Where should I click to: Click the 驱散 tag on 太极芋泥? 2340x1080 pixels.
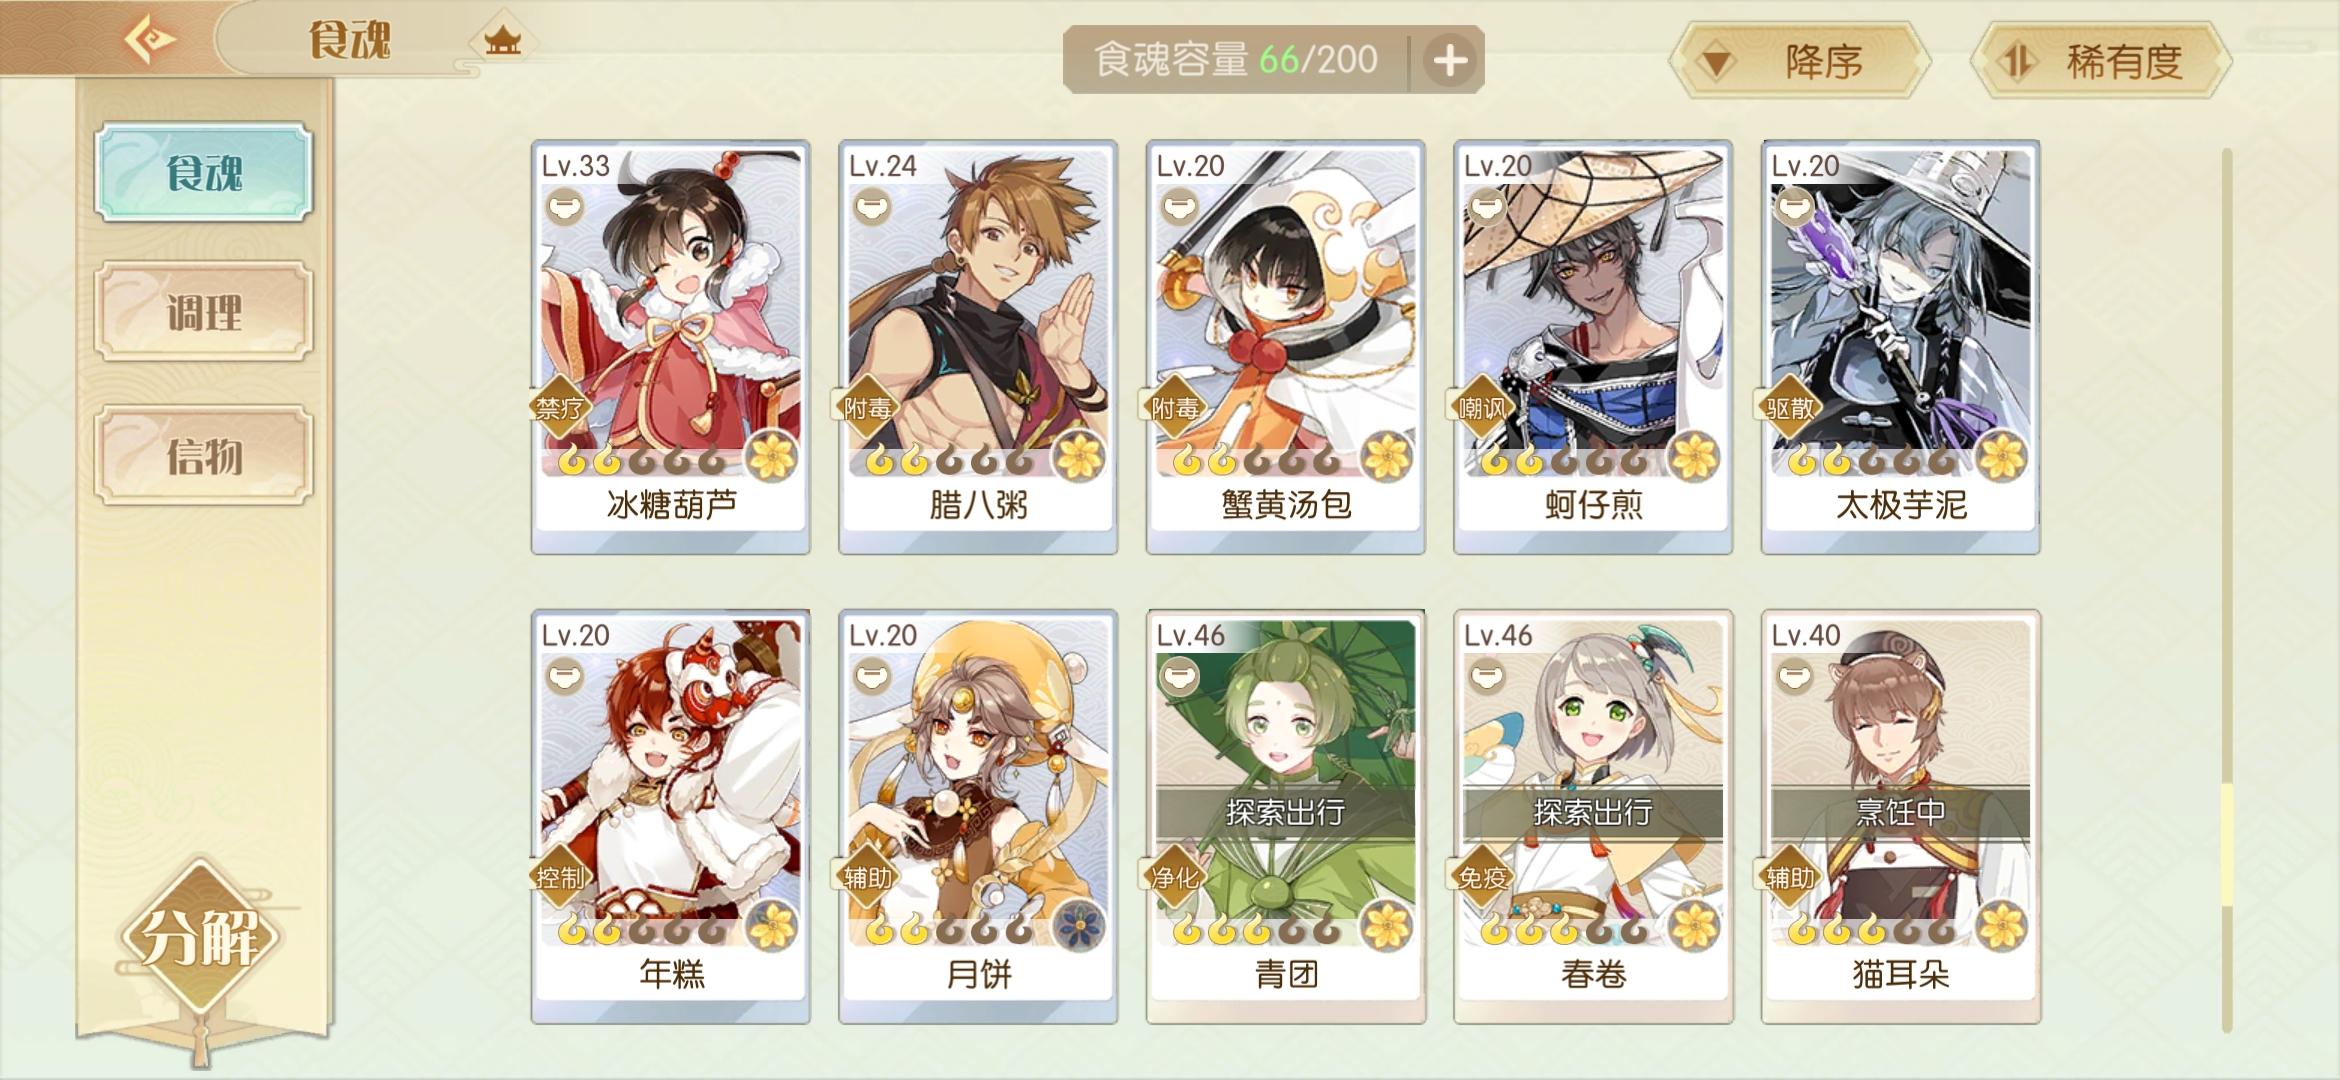(x=1789, y=408)
